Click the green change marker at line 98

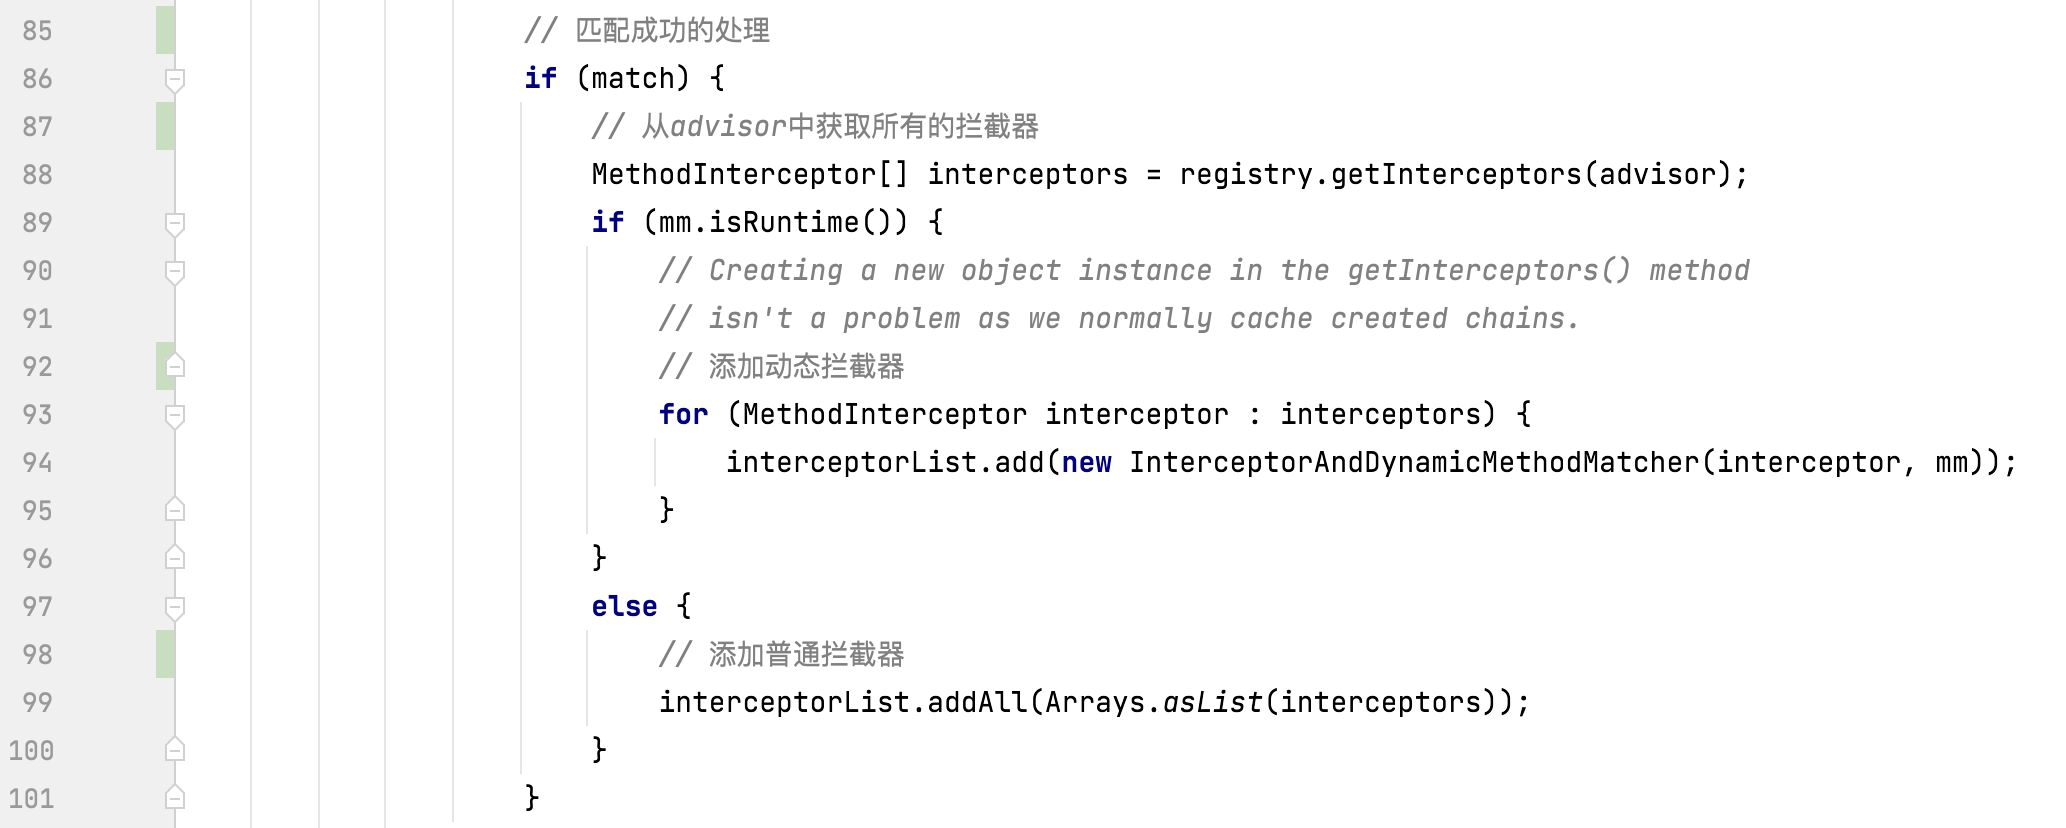coord(165,654)
